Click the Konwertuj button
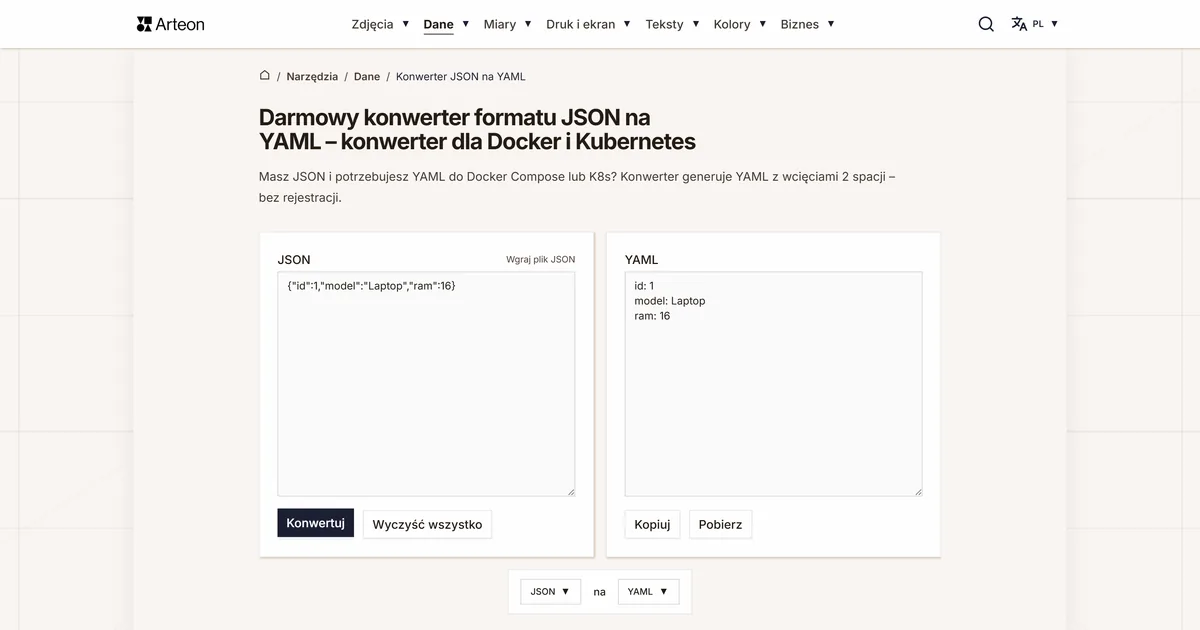This screenshot has height=630, width=1200. [315, 523]
